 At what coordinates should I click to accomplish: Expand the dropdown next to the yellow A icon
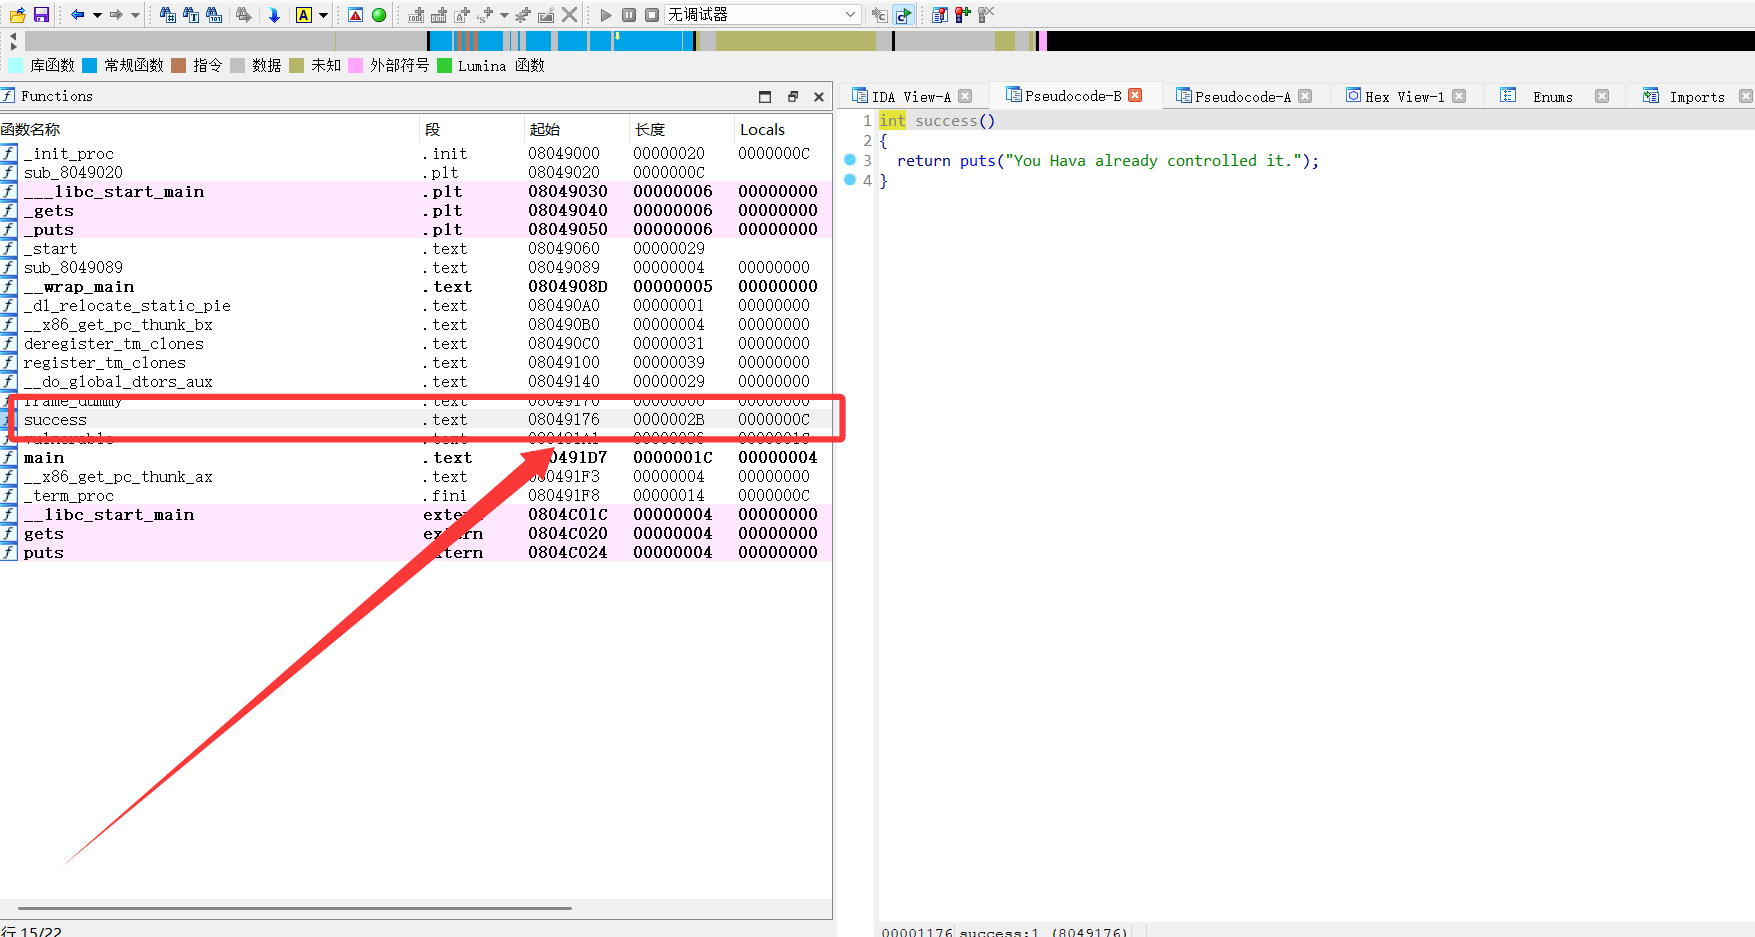[x=323, y=15]
